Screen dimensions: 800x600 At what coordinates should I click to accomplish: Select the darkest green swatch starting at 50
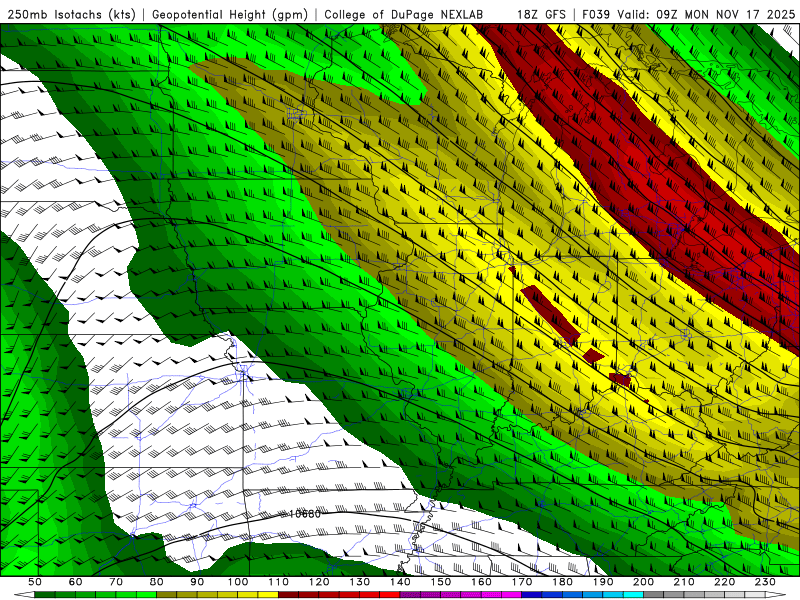[44, 594]
